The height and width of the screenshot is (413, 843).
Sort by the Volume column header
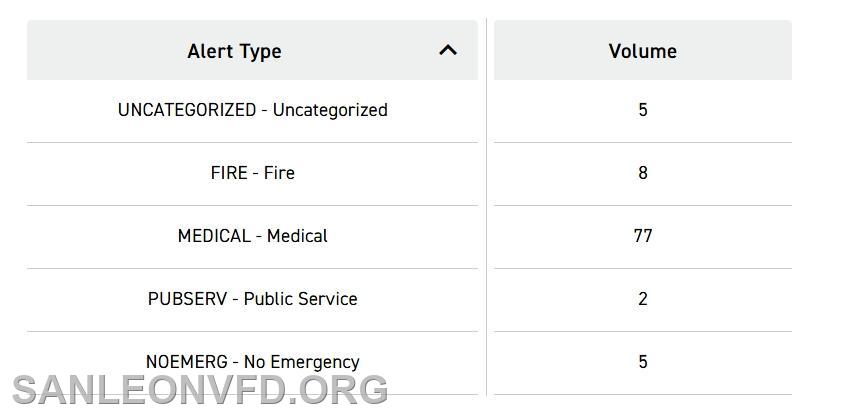point(642,51)
